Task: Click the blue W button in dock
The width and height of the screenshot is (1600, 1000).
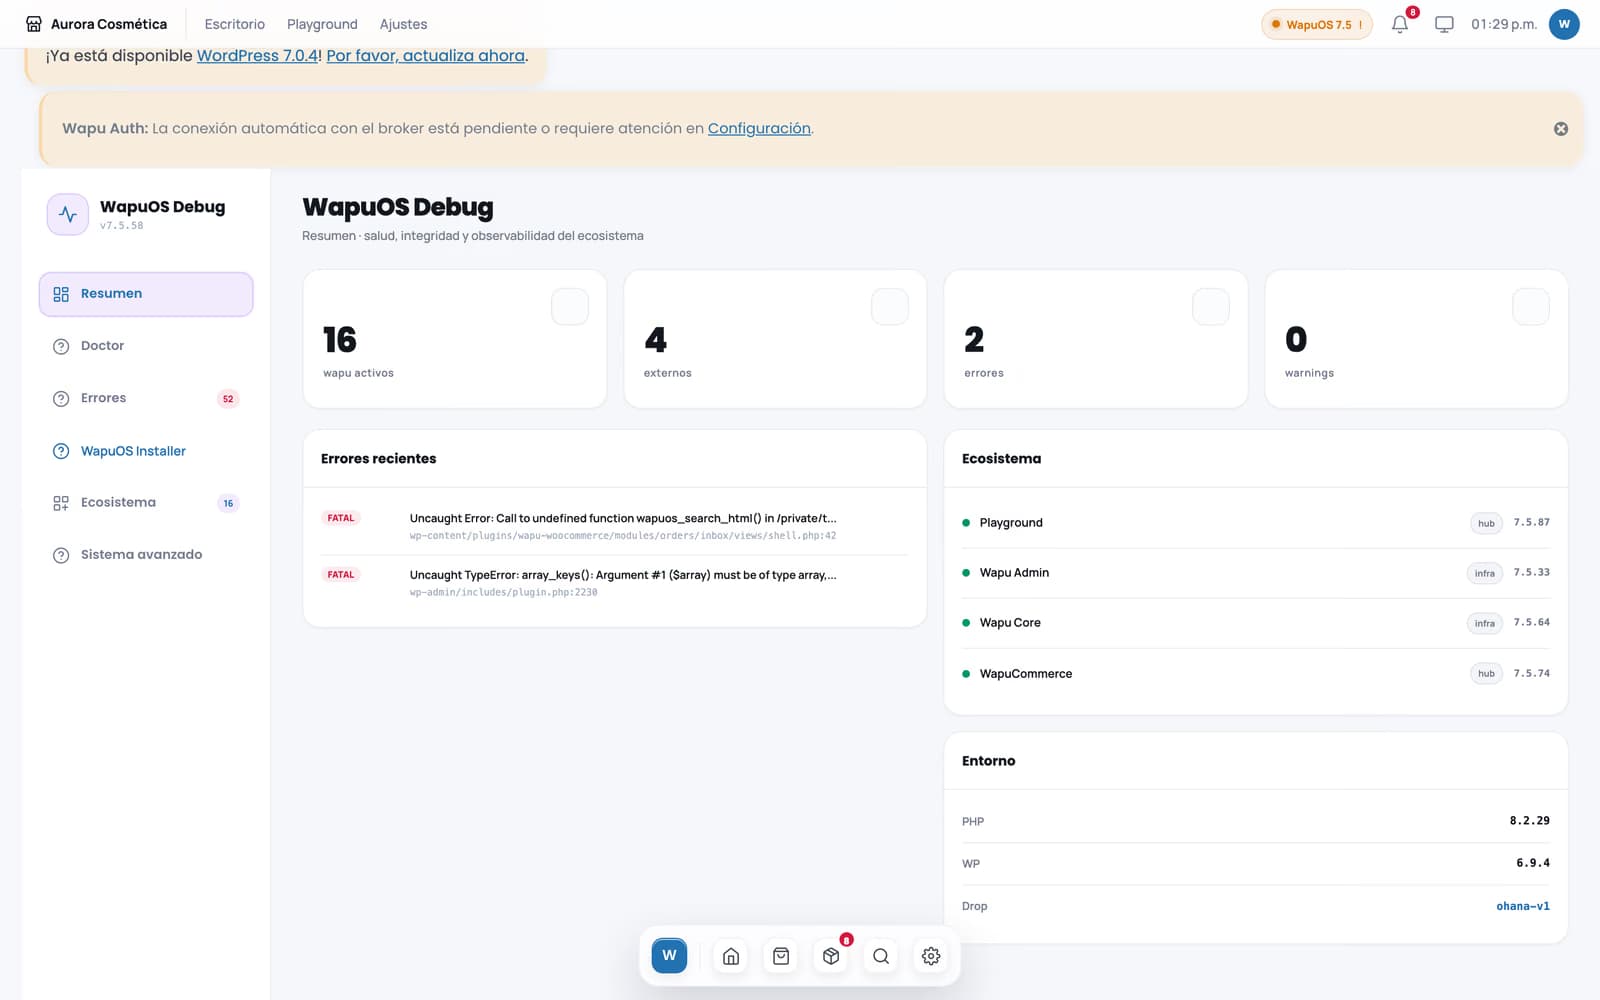Action: (669, 955)
